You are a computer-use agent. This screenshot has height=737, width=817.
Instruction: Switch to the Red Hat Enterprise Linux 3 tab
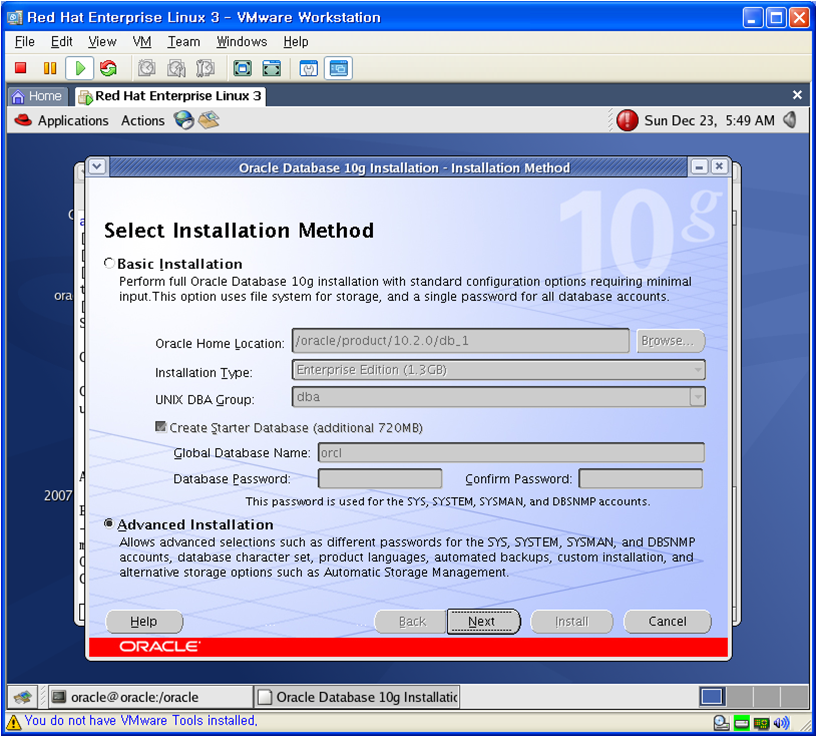170,96
